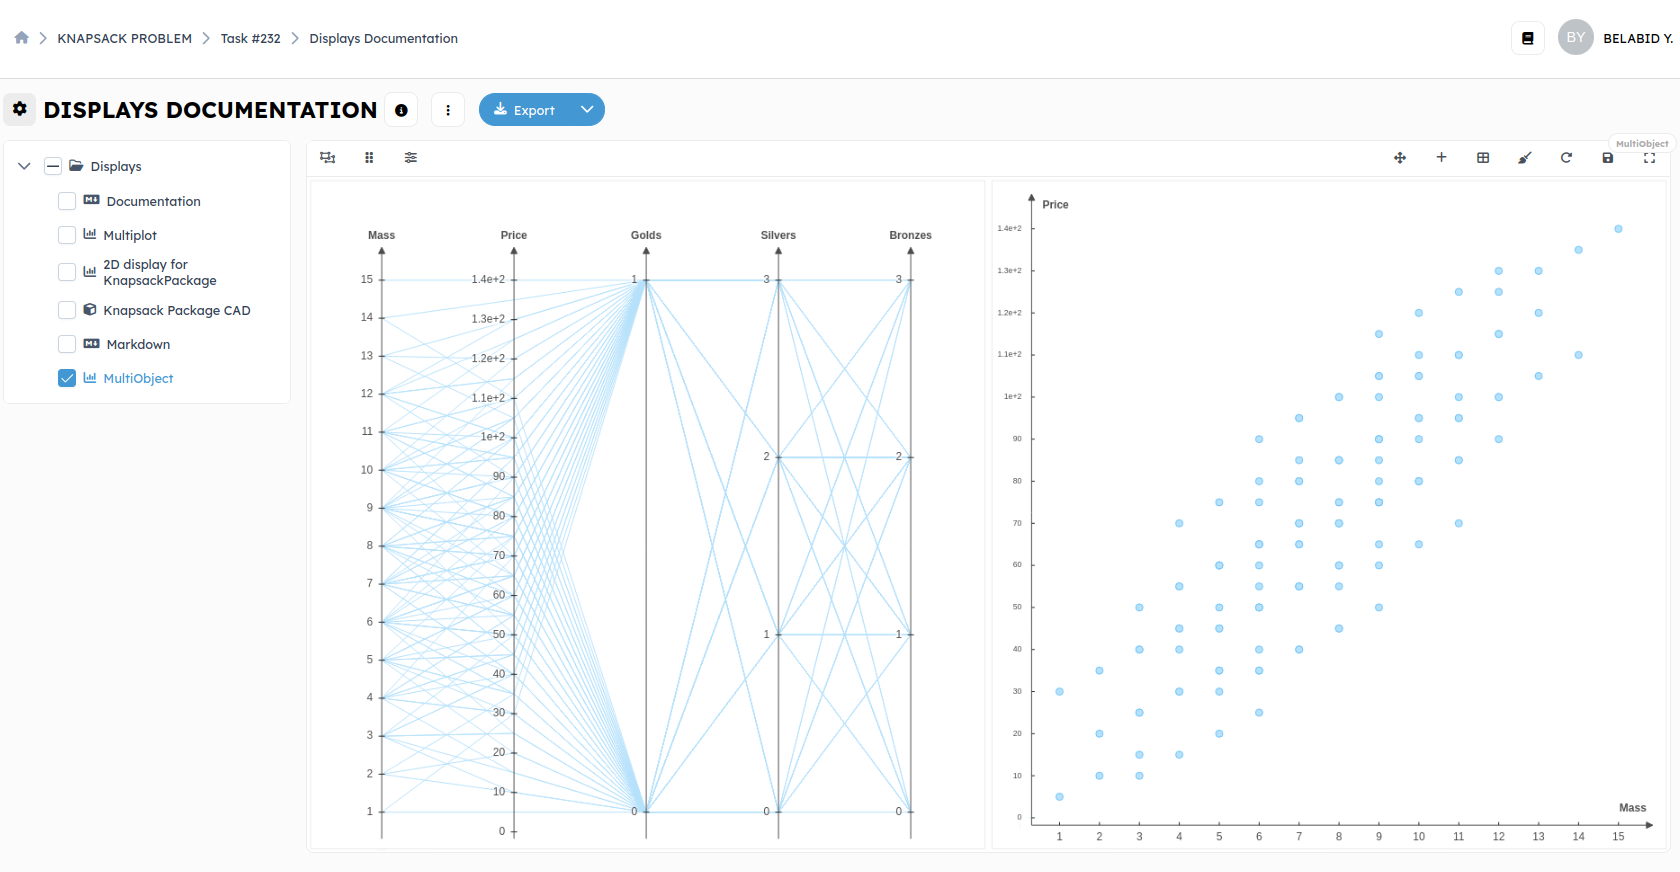The height and width of the screenshot is (872, 1680).
Task: Click the Displays folder label
Action: pos(116,166)
